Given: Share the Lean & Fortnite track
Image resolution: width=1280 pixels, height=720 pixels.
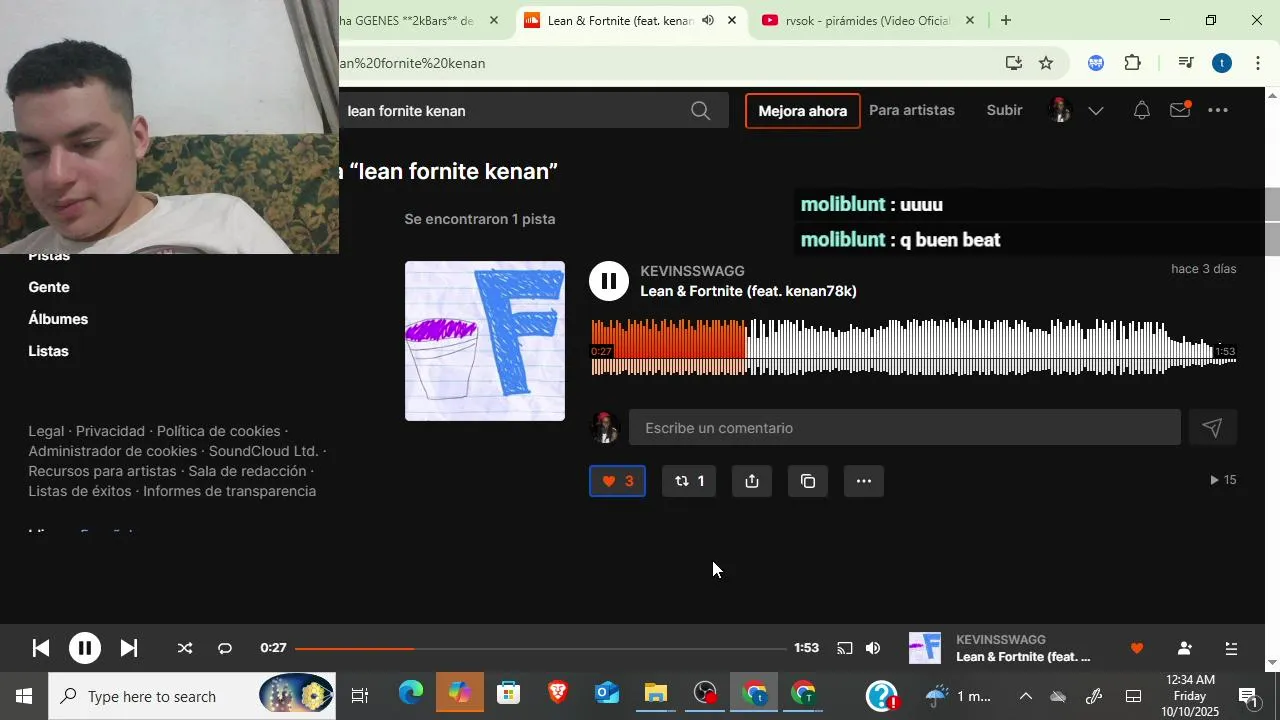Looking at the screenshot, I should 752,481.
